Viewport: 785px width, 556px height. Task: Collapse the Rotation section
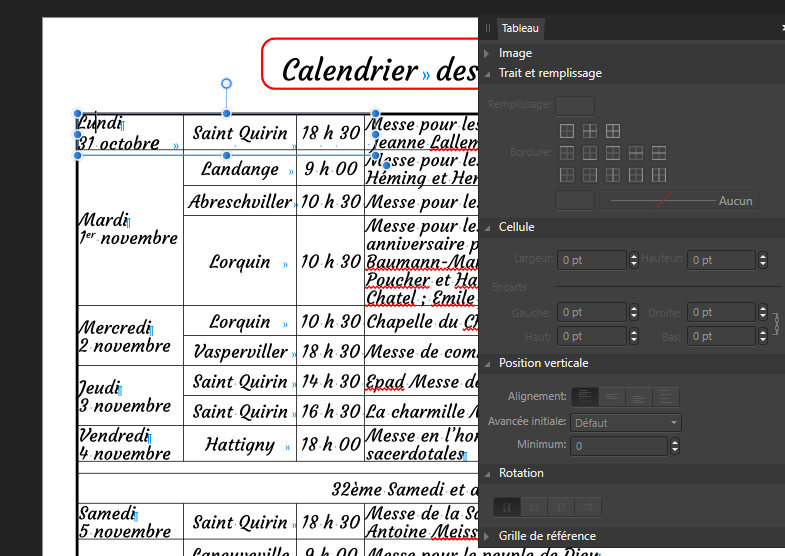click(487, 473)
